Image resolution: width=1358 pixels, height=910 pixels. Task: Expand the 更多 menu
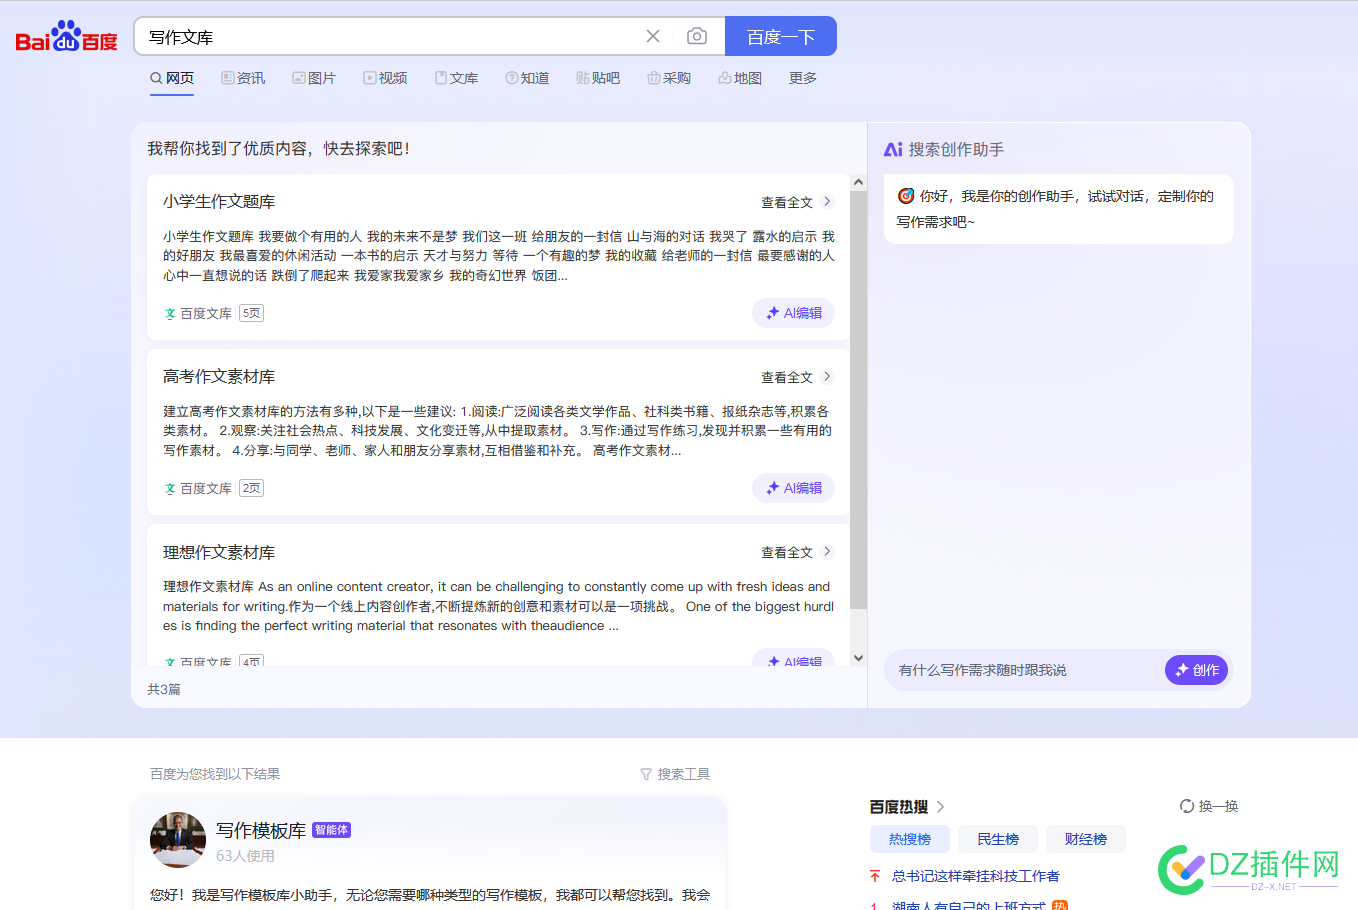click(x=803, y=78)
